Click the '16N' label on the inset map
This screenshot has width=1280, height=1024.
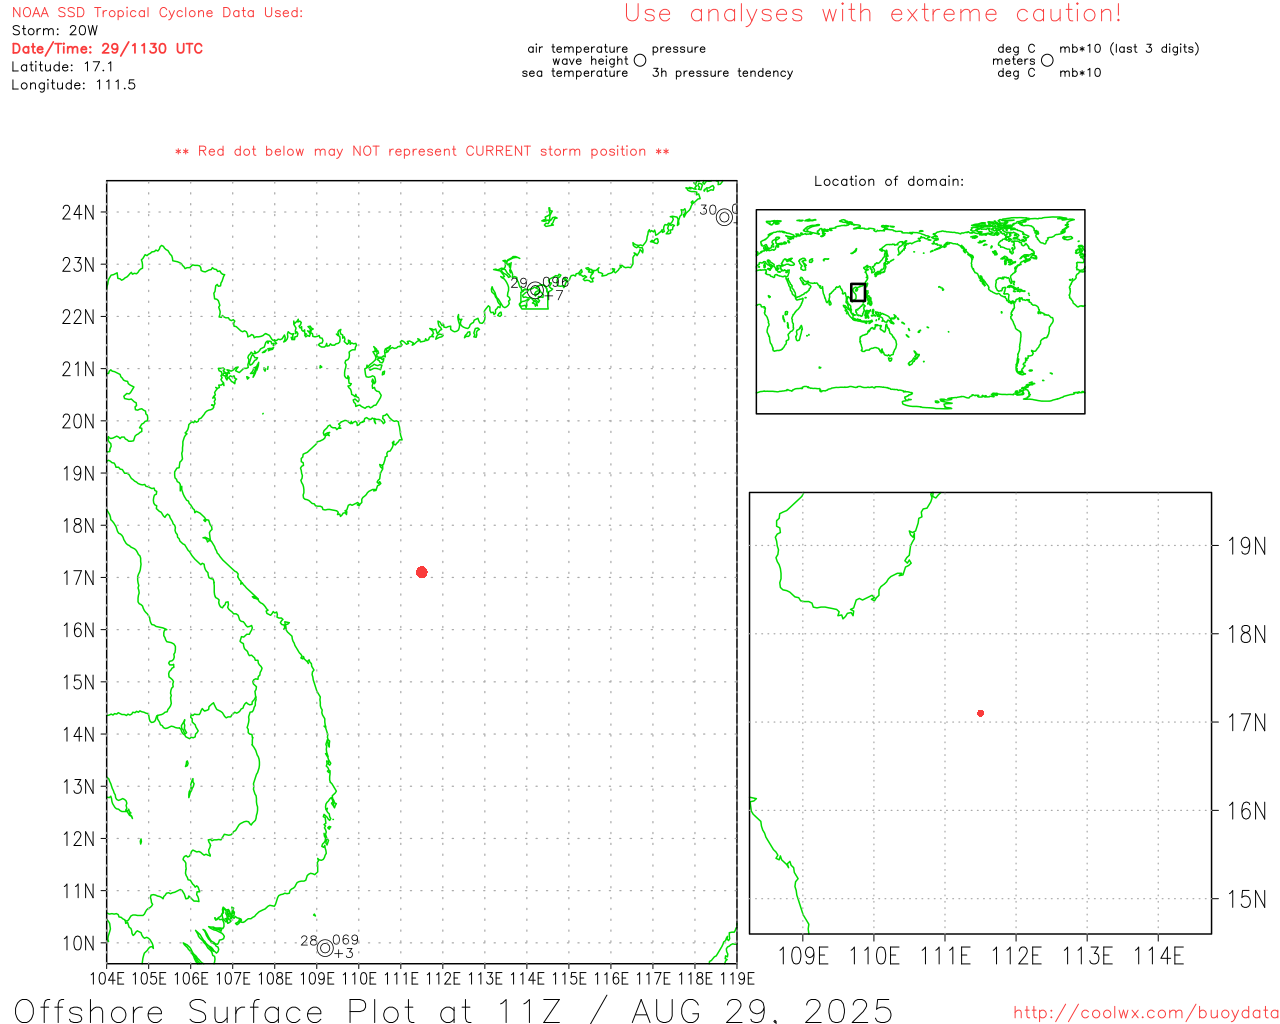(1246, 811)
